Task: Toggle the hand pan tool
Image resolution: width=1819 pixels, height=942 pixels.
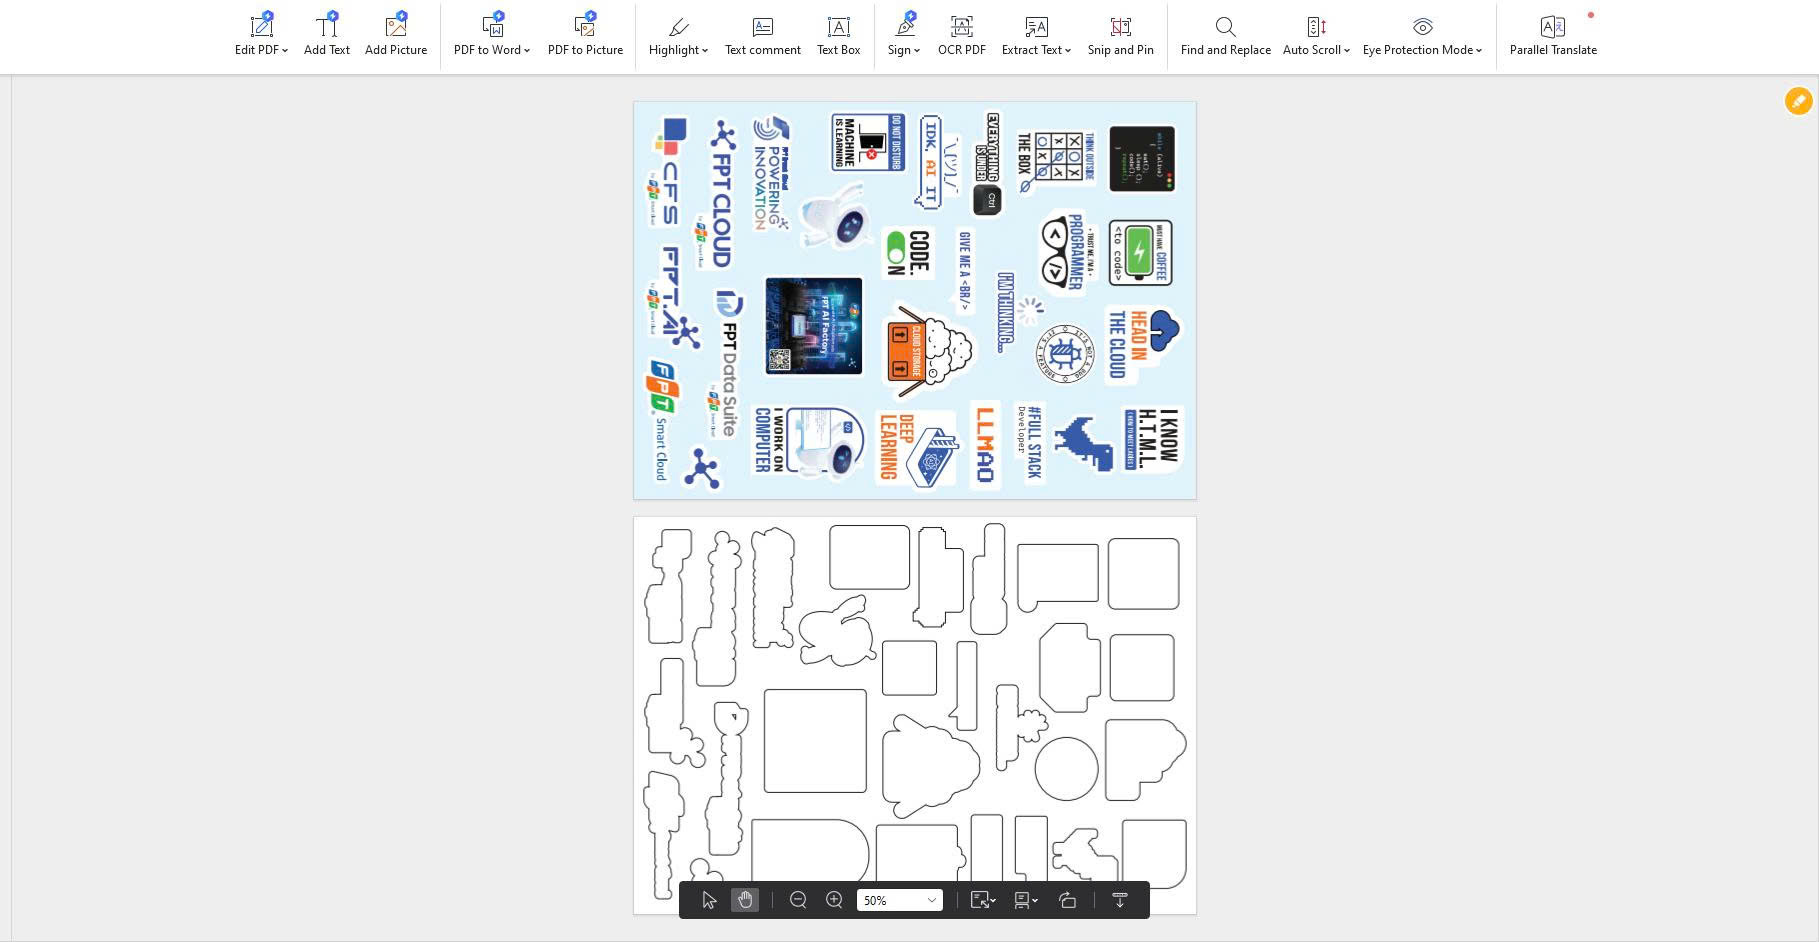Action: tap(745, 900)
